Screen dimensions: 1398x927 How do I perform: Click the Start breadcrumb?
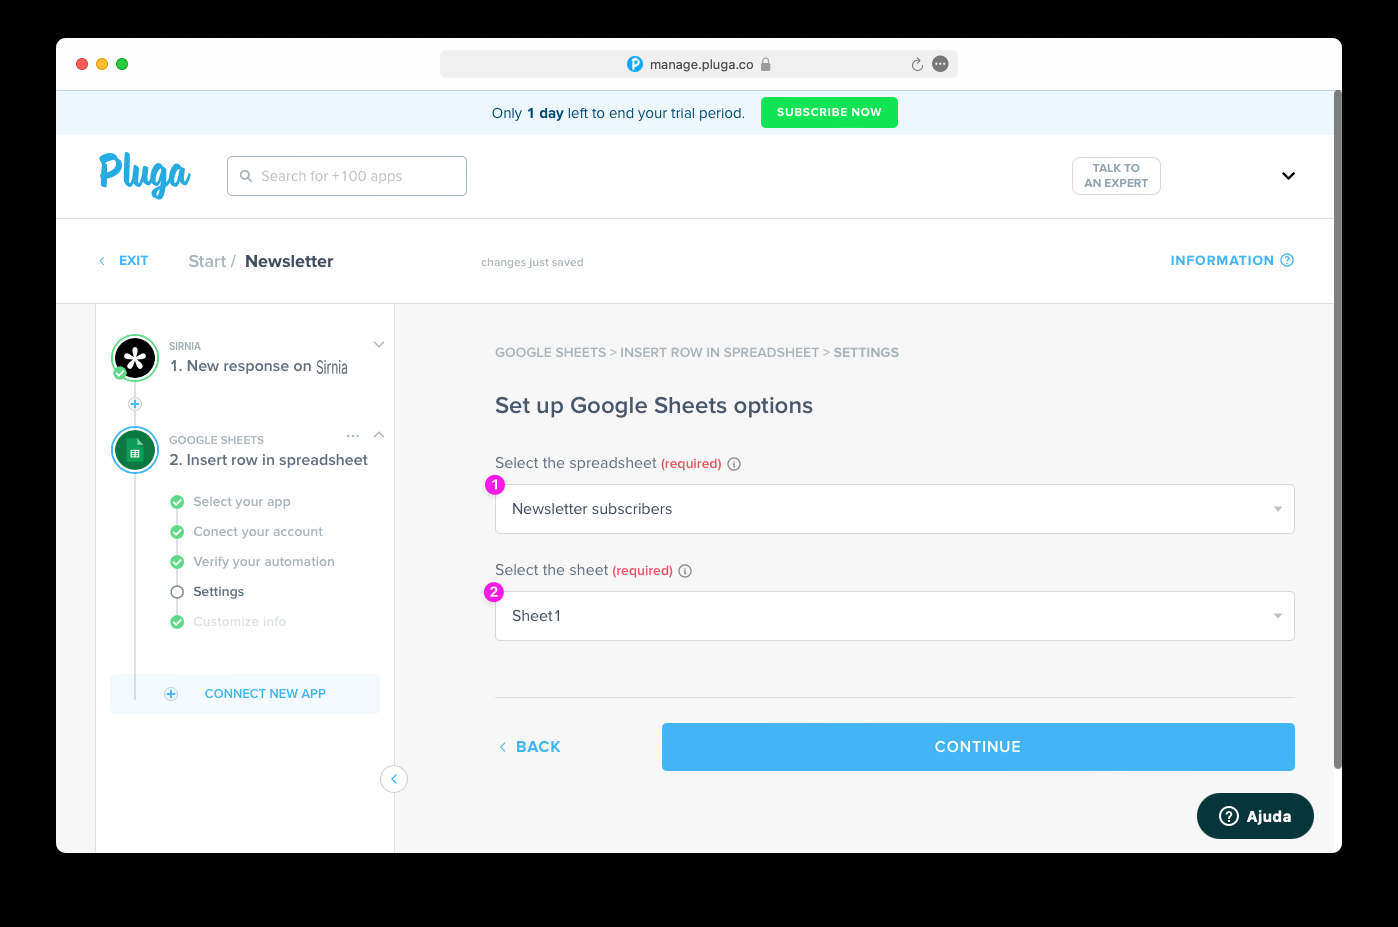click(x=207, y=261)
